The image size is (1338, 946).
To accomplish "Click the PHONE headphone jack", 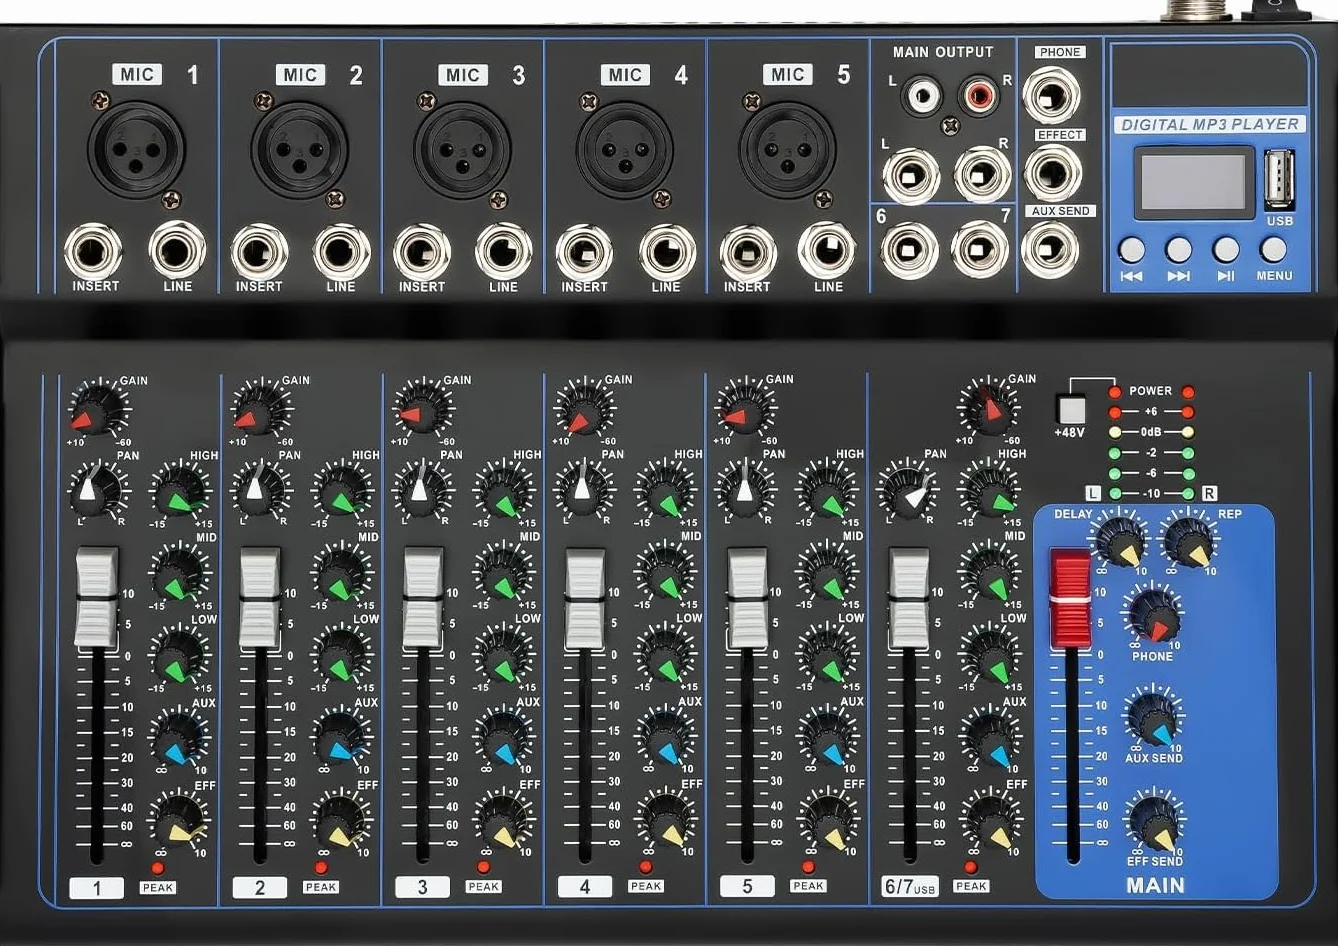I will coord(1051,95).
